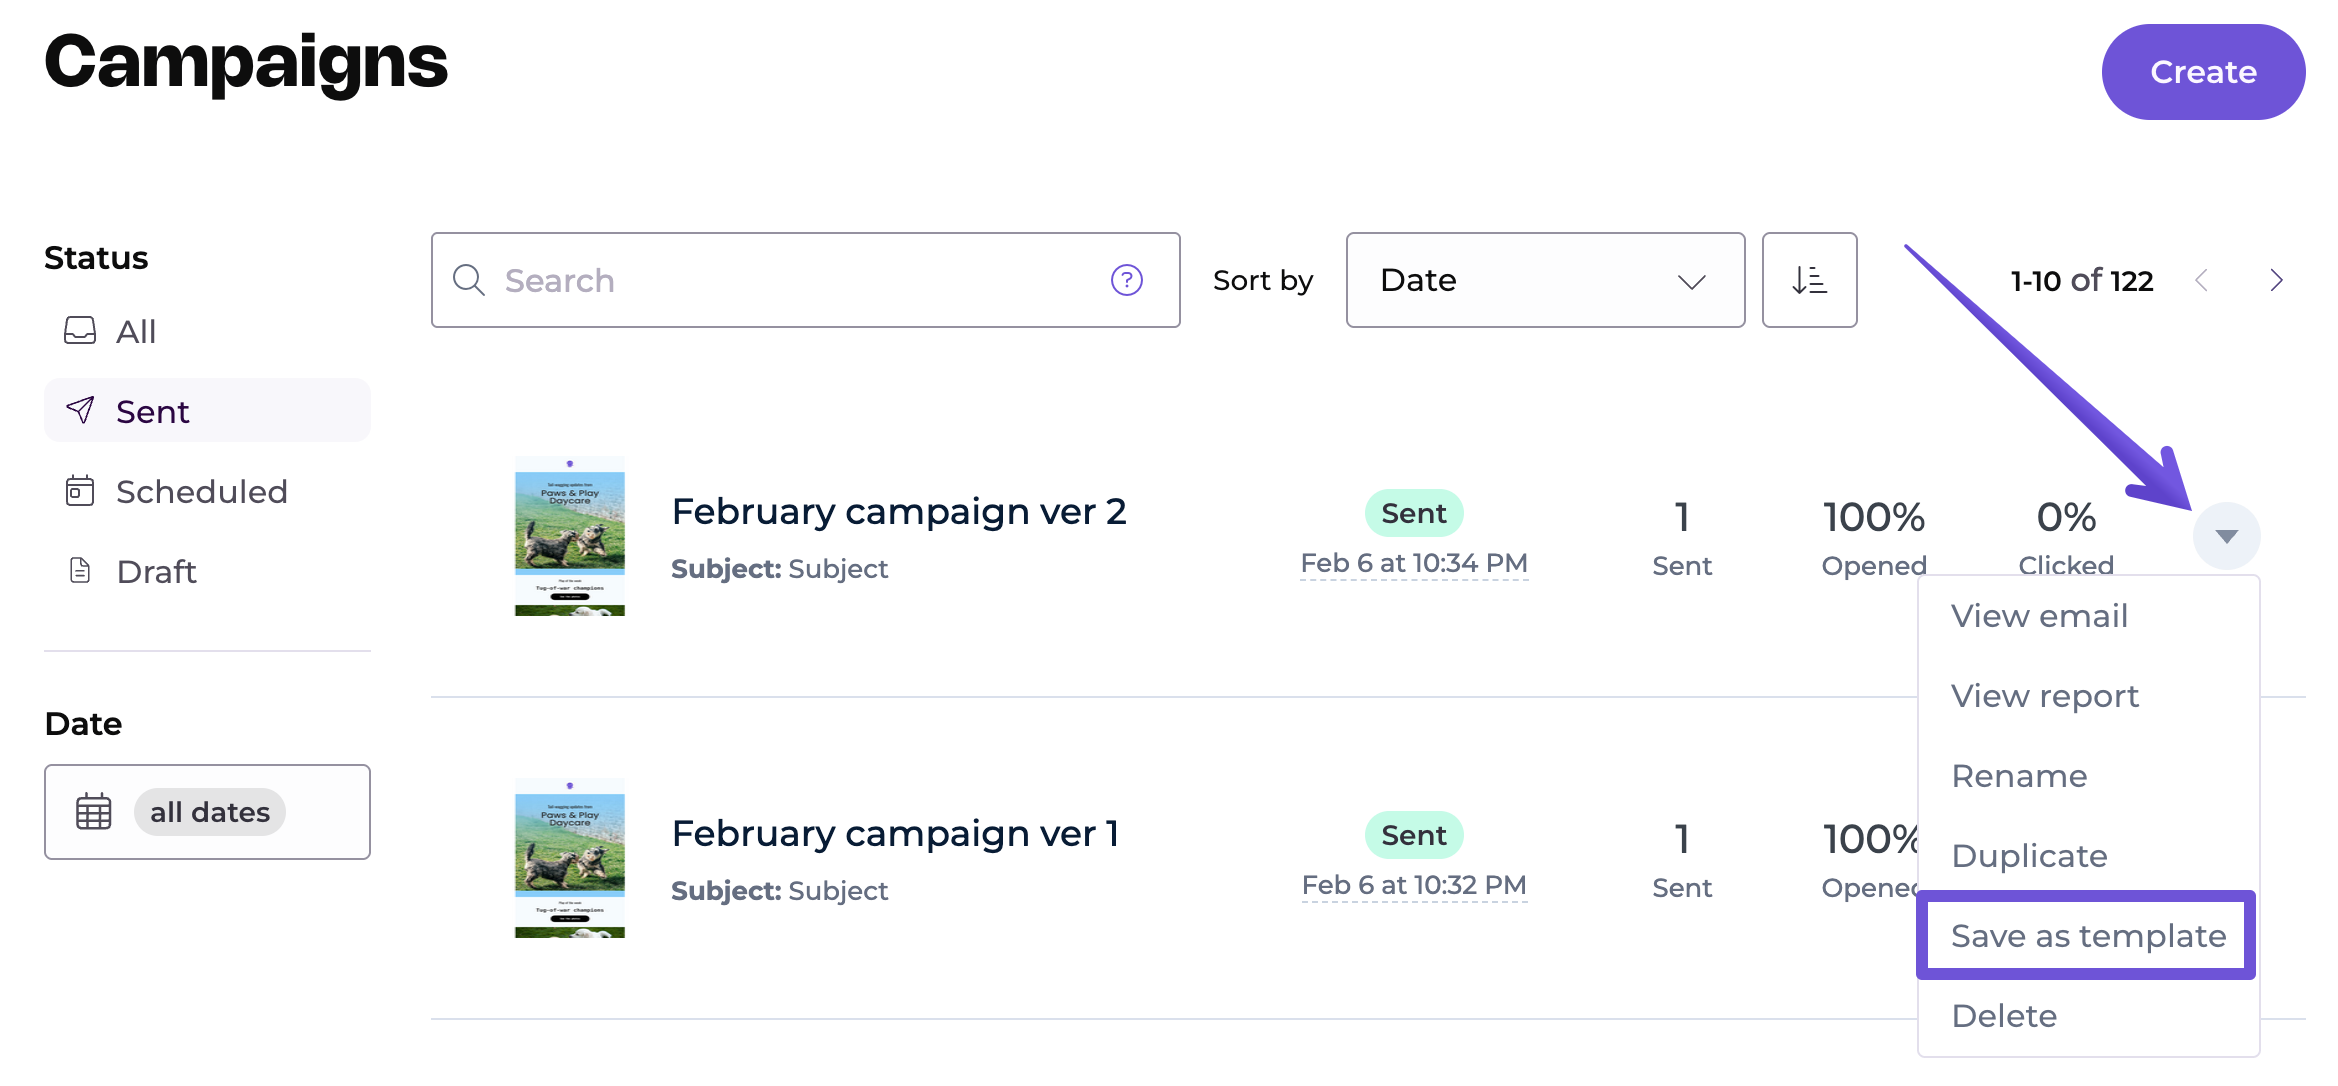This screenshot has width=2338, height=1086.
Task: Select View report in the dropdown menu
Action: point(2044,695)
